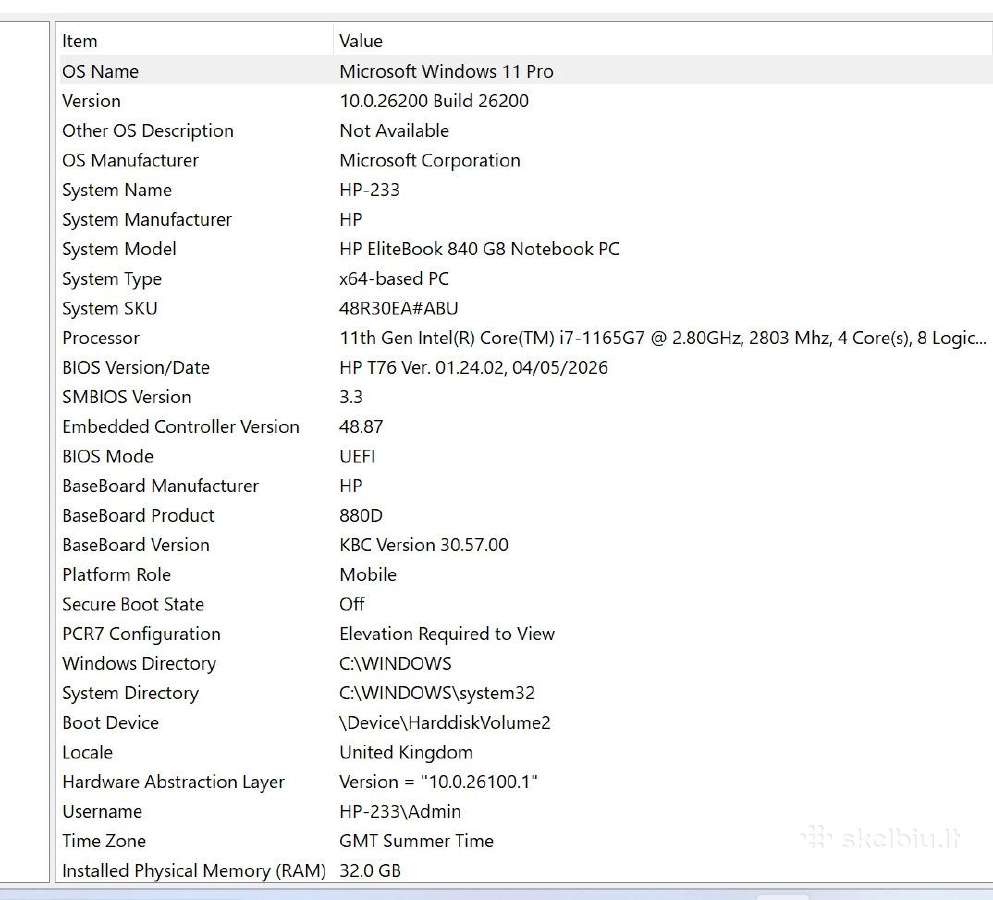The width and height of the screenshot is (993, 900).
Task: Click 'HP EliteBook 840 G8 Notebook PC'
Action: (479, 249)
